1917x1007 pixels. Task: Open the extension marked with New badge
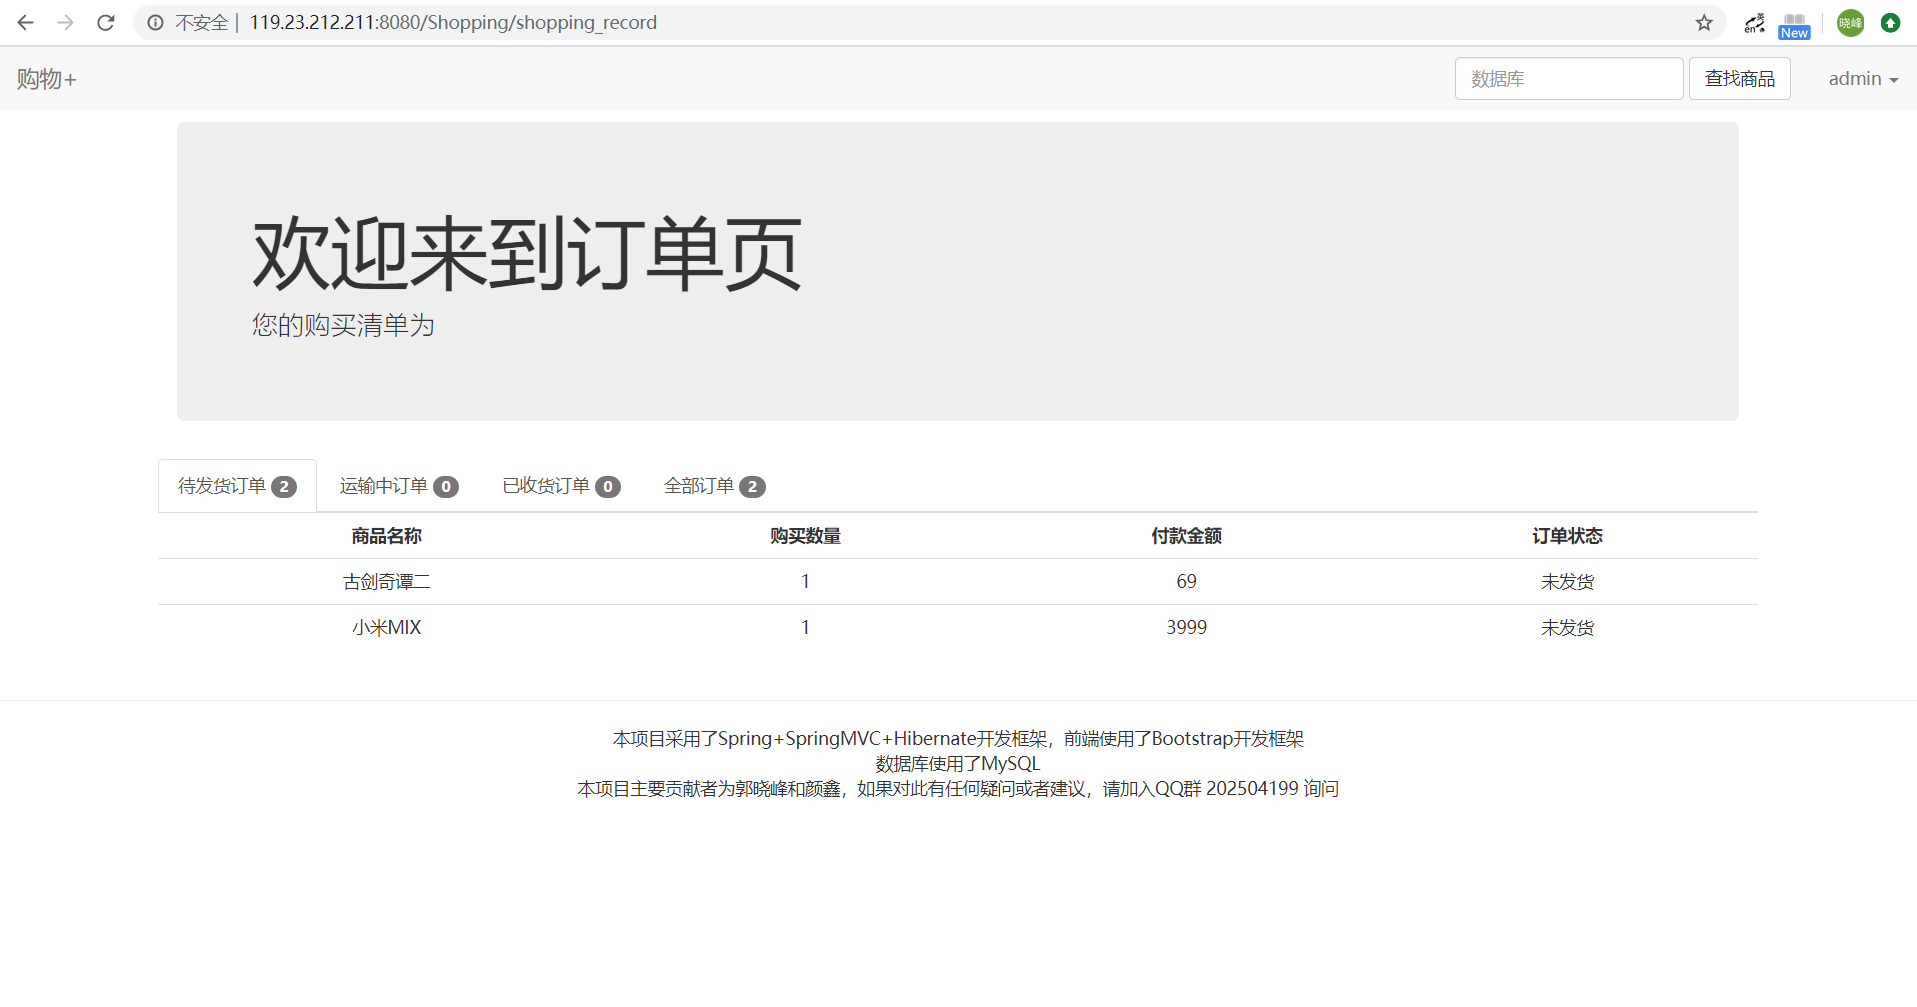[1793, 22]
